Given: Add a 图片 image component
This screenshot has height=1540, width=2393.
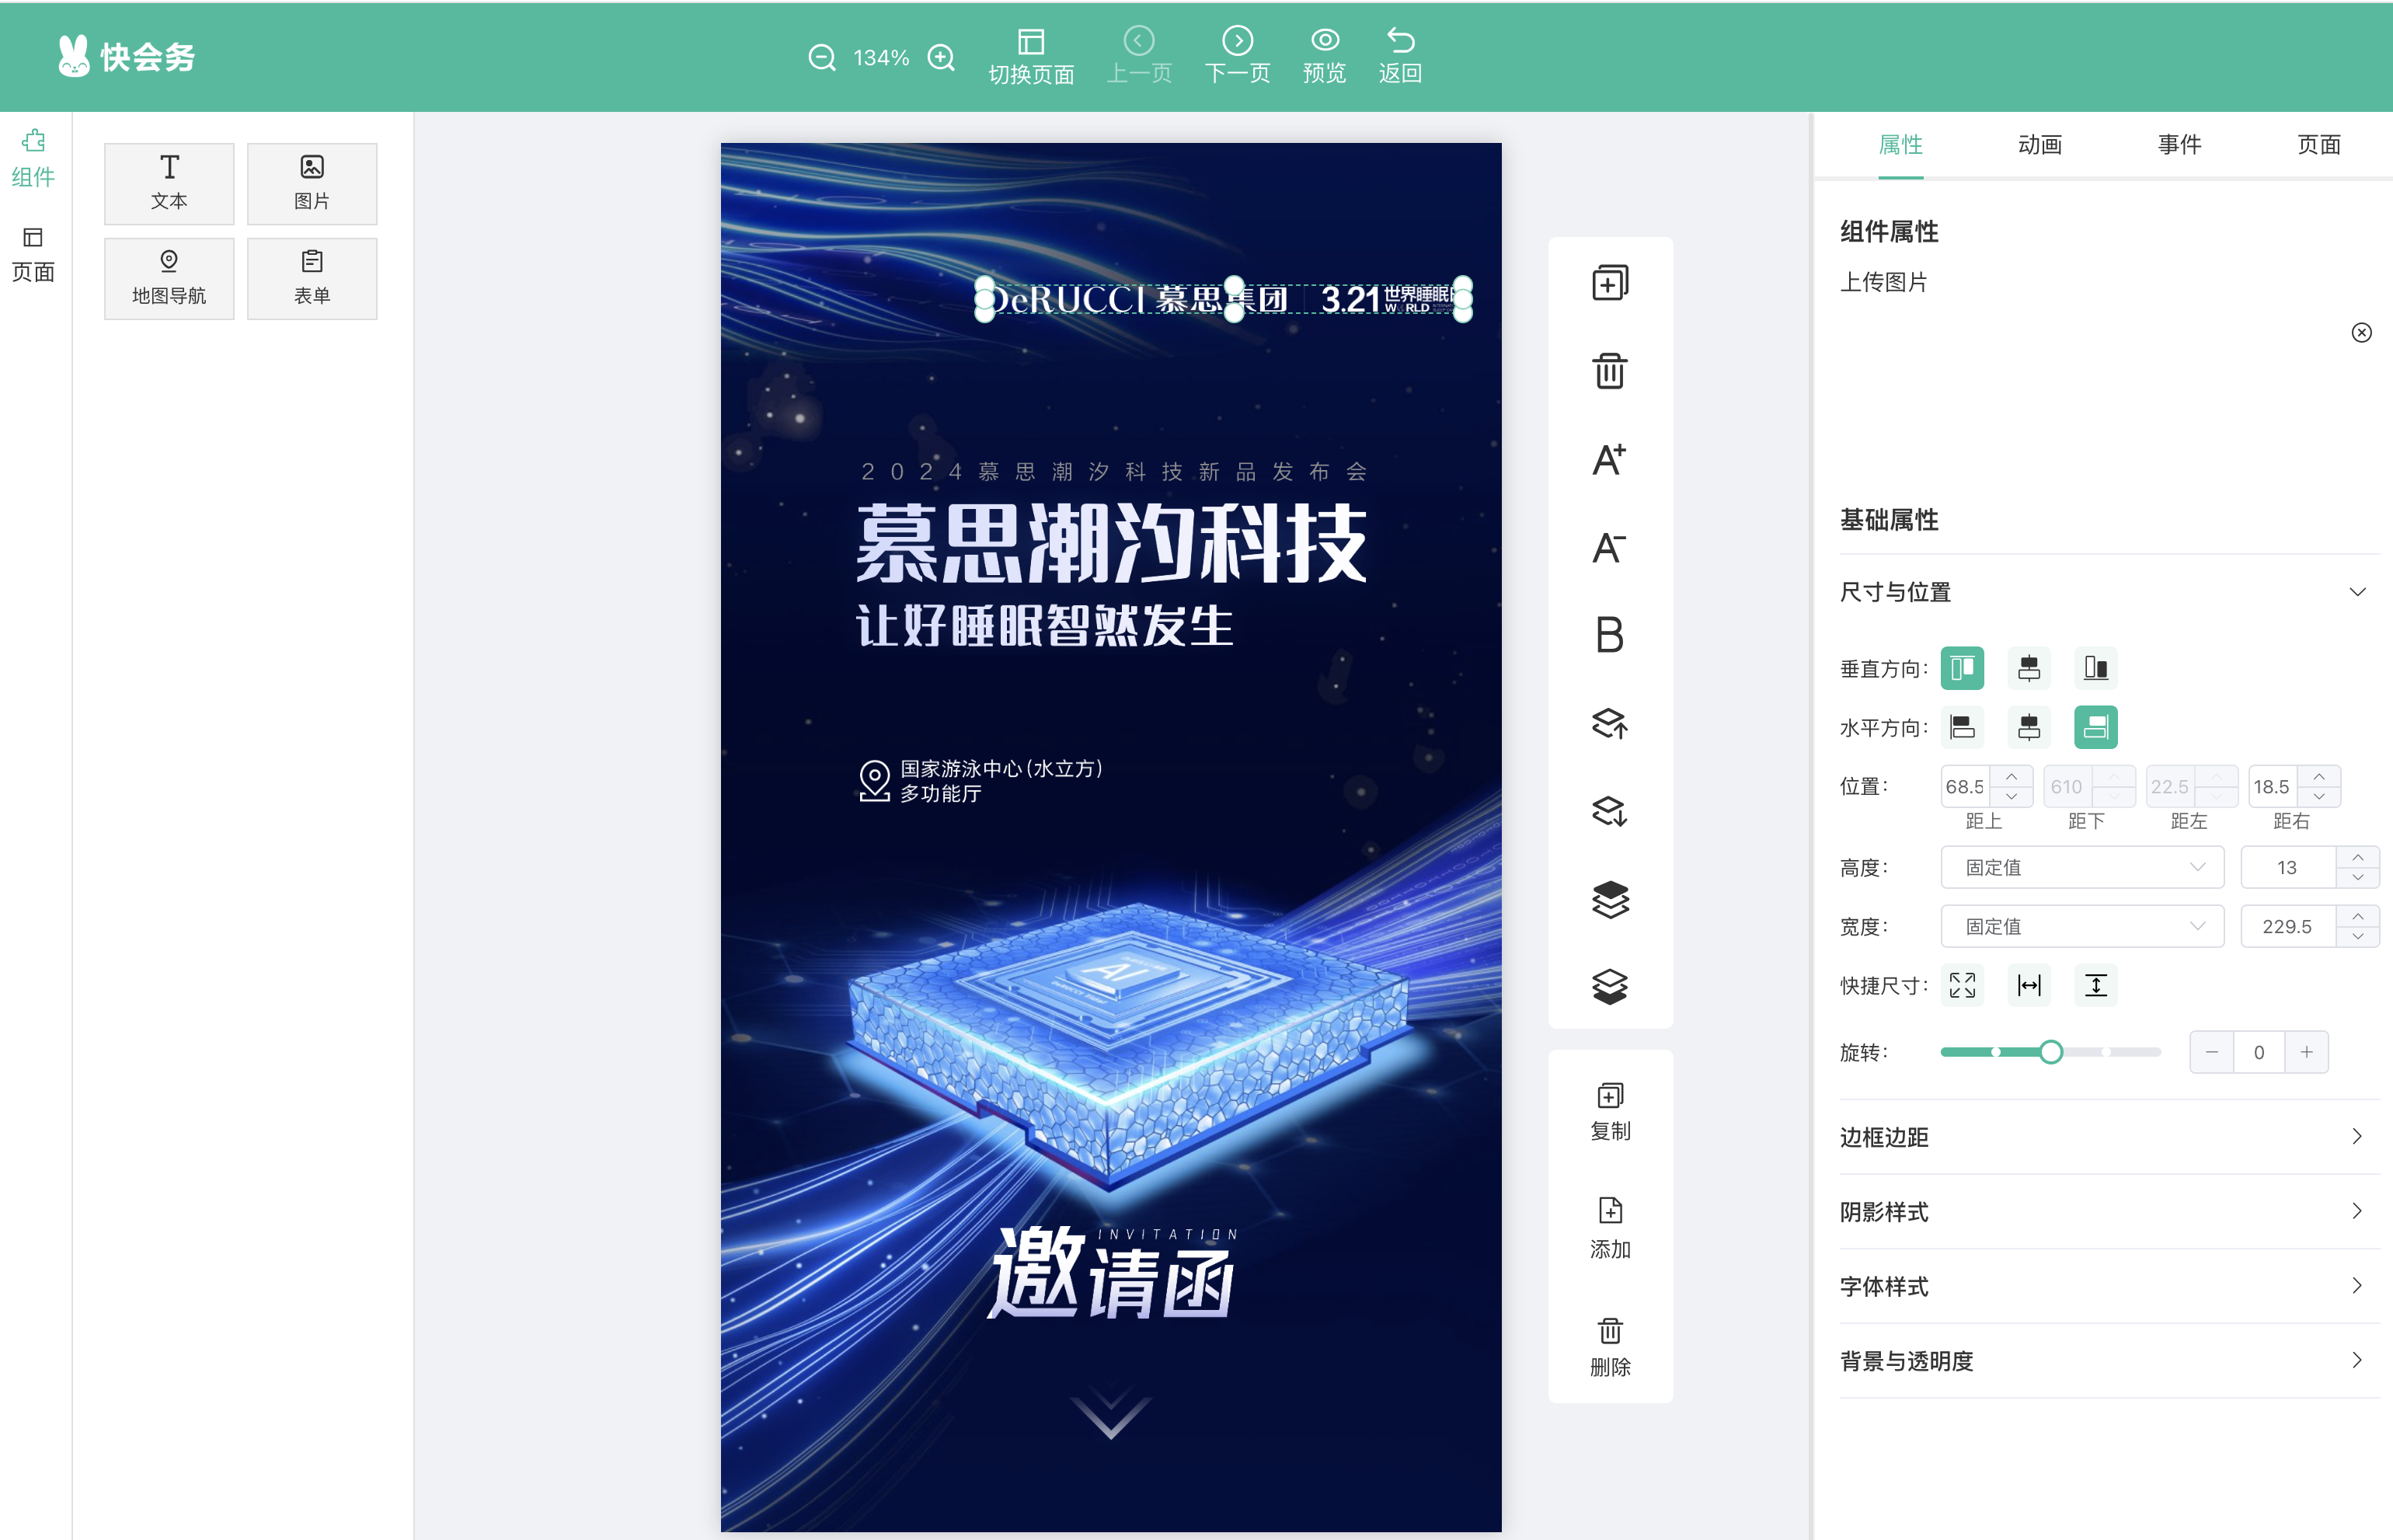Looking at the screenshot, I should [312, 183].
